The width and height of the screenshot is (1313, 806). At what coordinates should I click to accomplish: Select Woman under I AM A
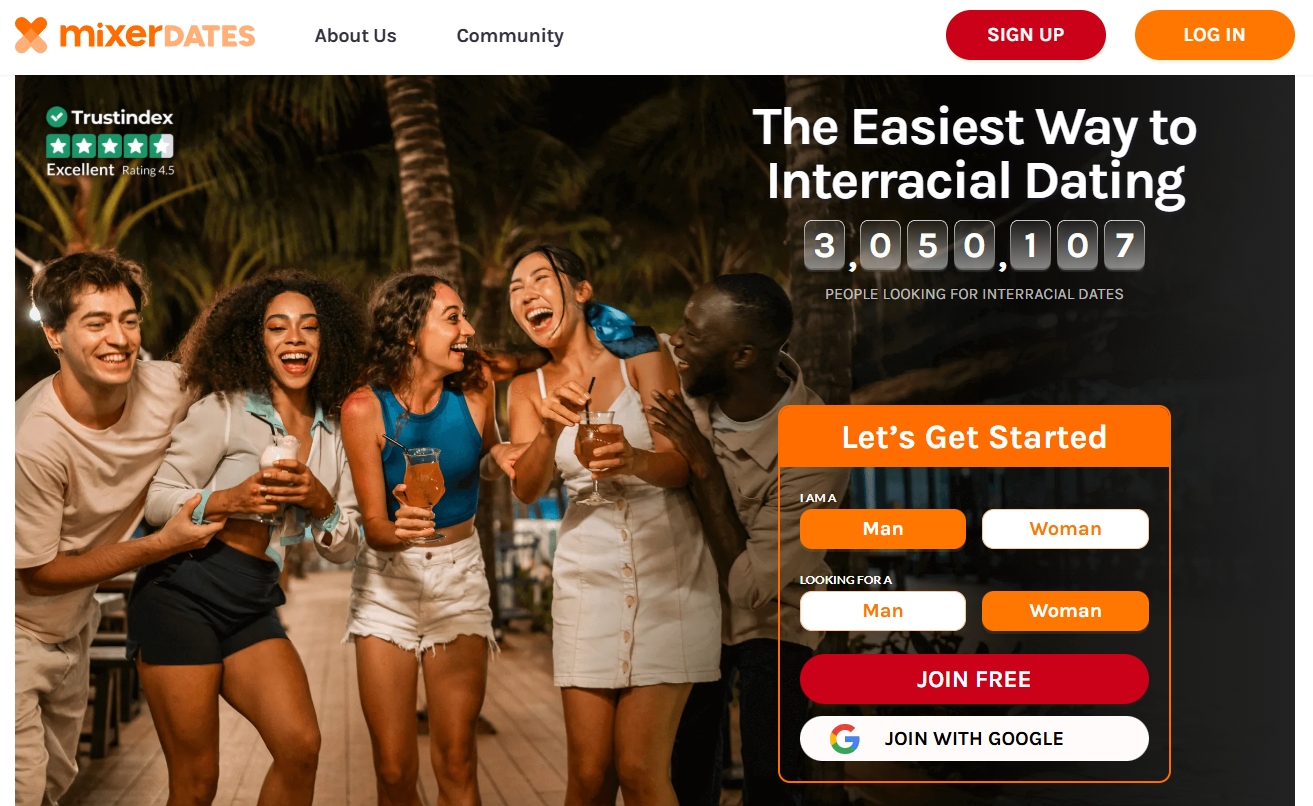pyautogui.click(x=1065, y=529)
